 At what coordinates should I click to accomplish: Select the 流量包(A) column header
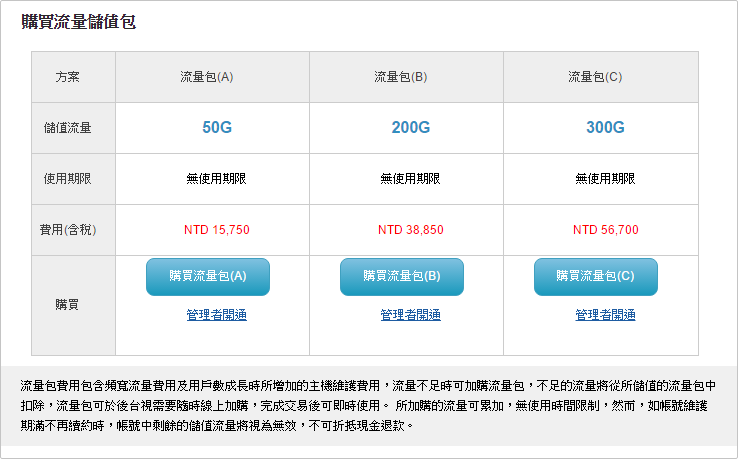[207, 77]
